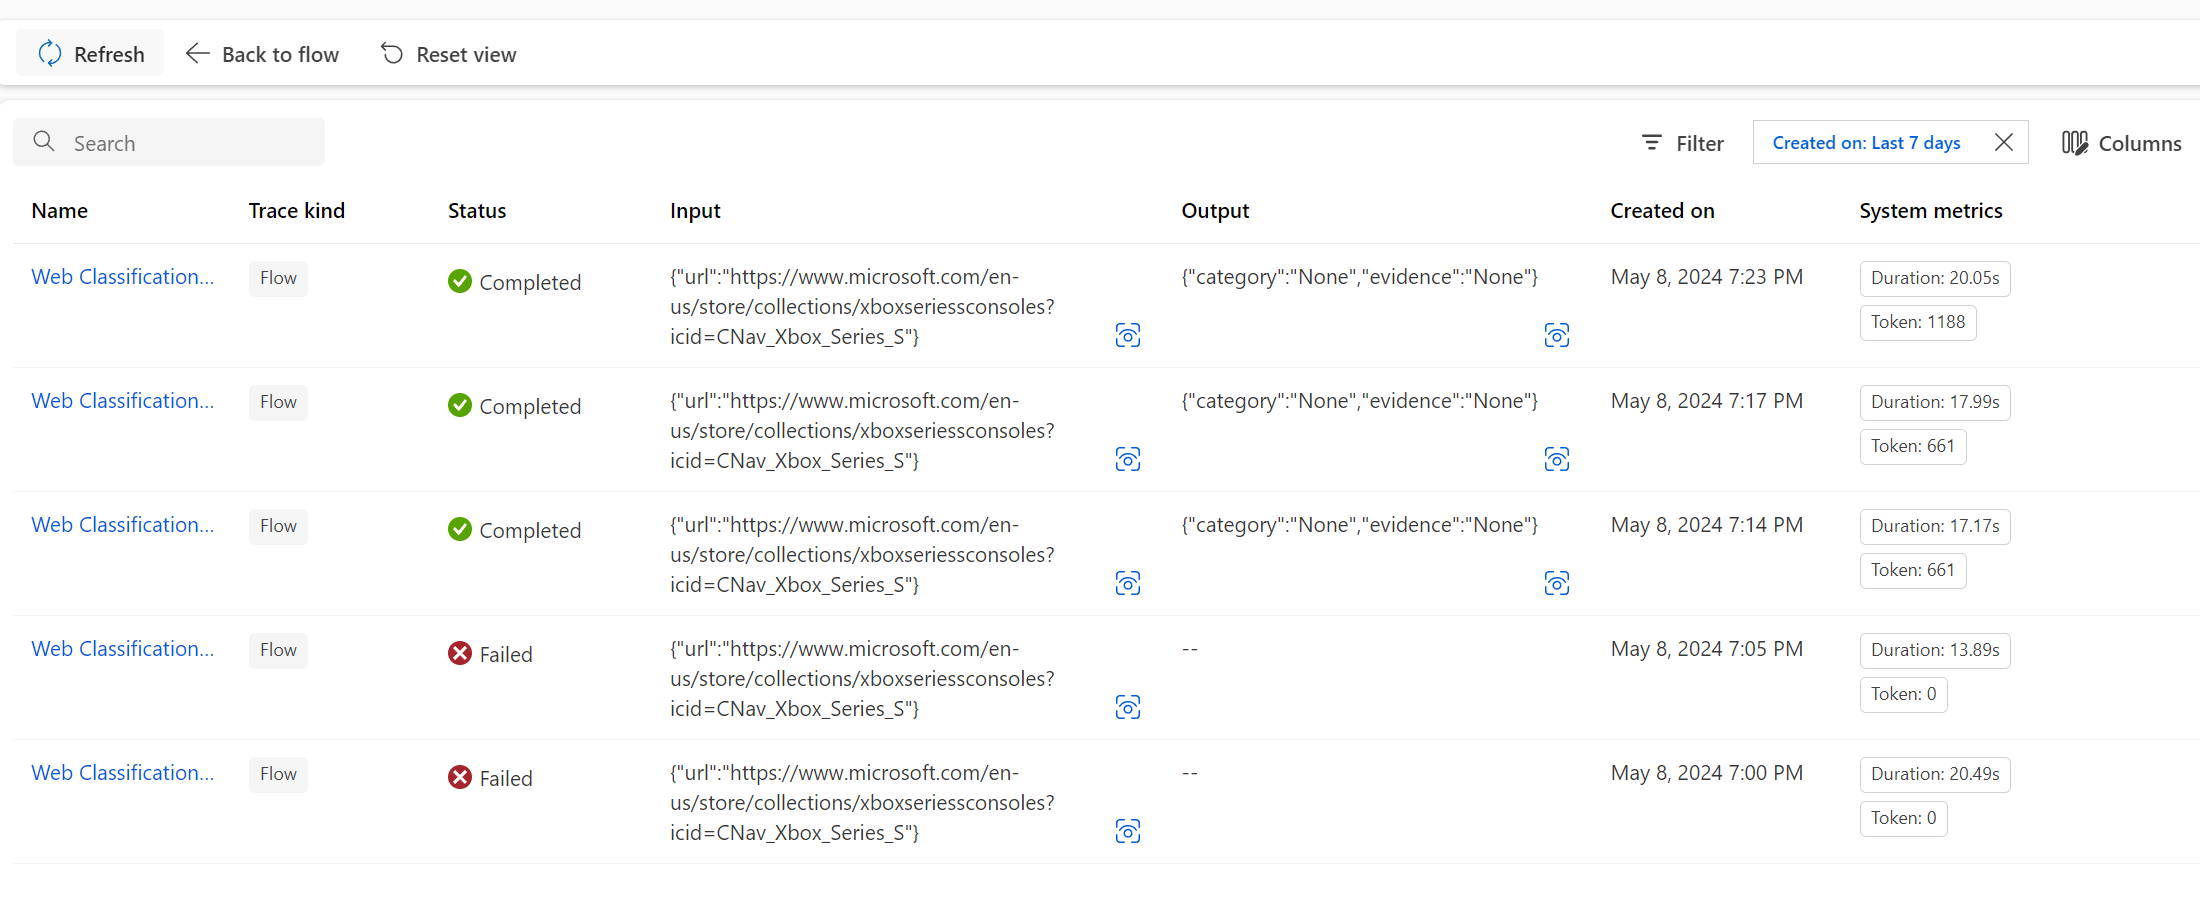This screenshot has width=2200, height=909.
Task: Click the Status column header
Action: pos(477,211)
